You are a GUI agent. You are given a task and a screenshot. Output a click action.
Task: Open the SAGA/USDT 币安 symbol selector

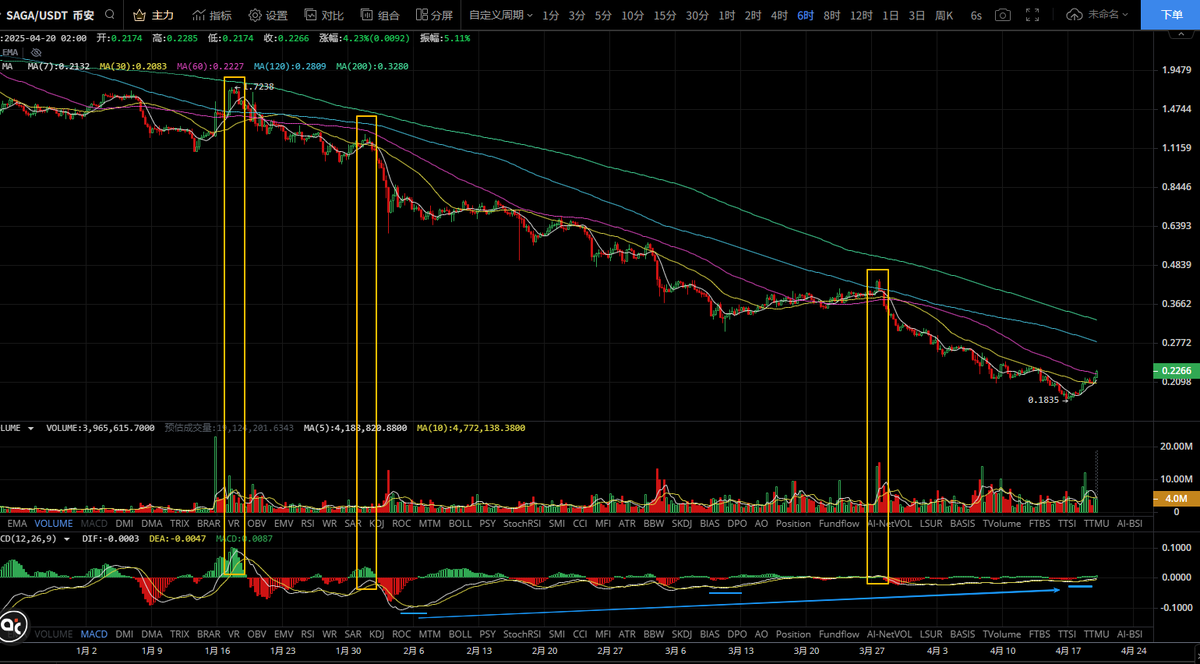(x=48, y=15)
